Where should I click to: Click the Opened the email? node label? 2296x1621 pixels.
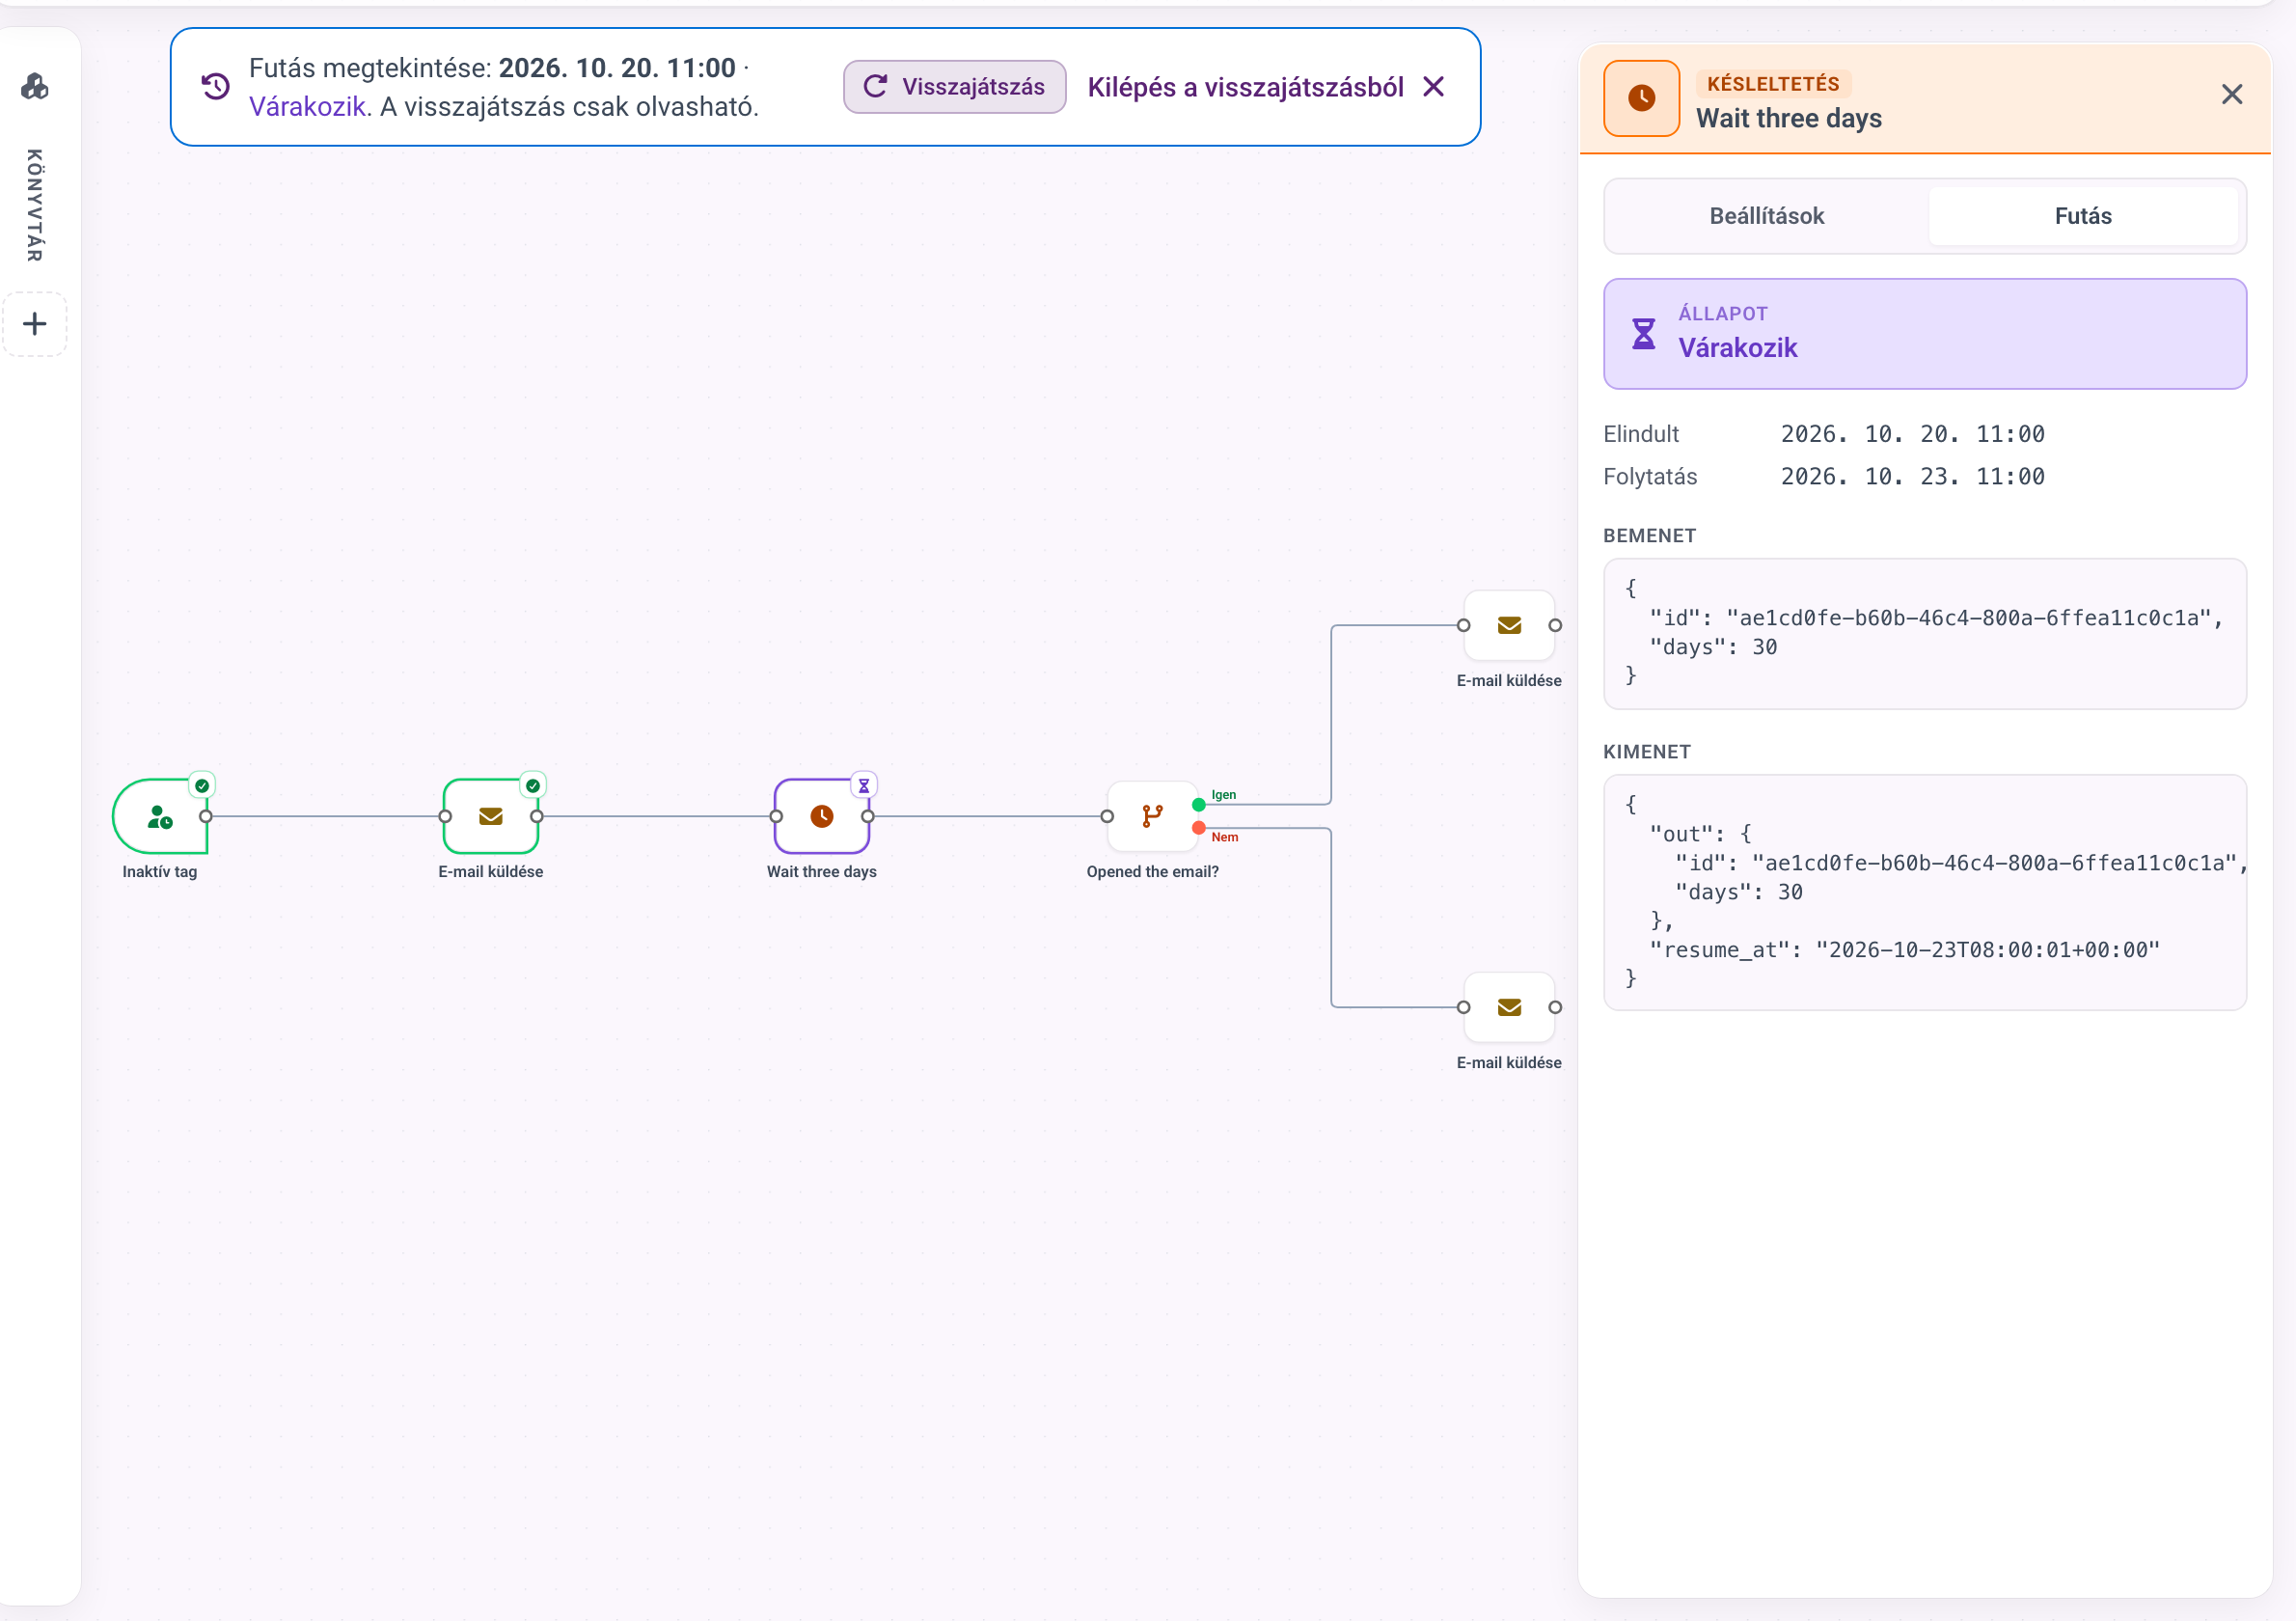[1153, 872]
